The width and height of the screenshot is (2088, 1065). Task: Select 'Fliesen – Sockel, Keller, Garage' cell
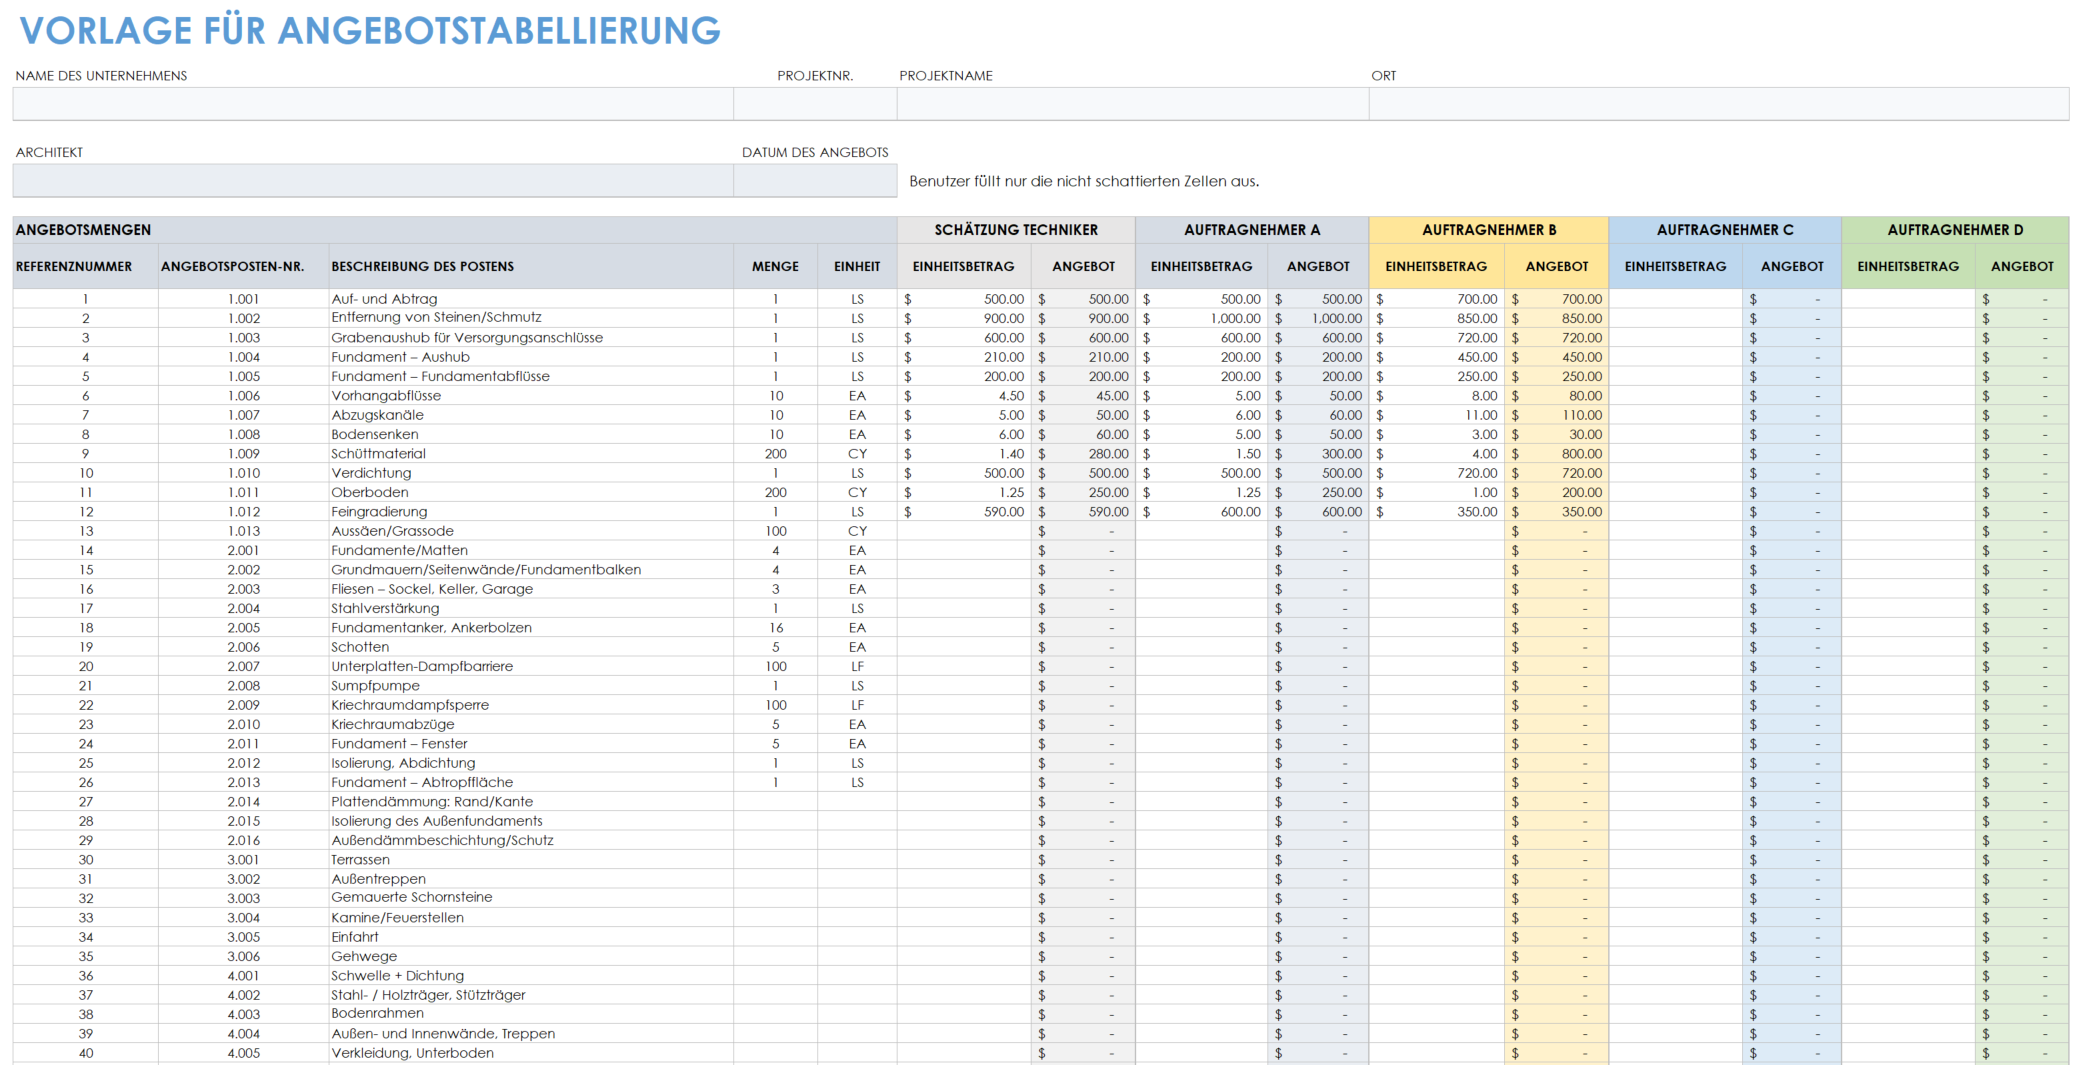pos(531,589)
